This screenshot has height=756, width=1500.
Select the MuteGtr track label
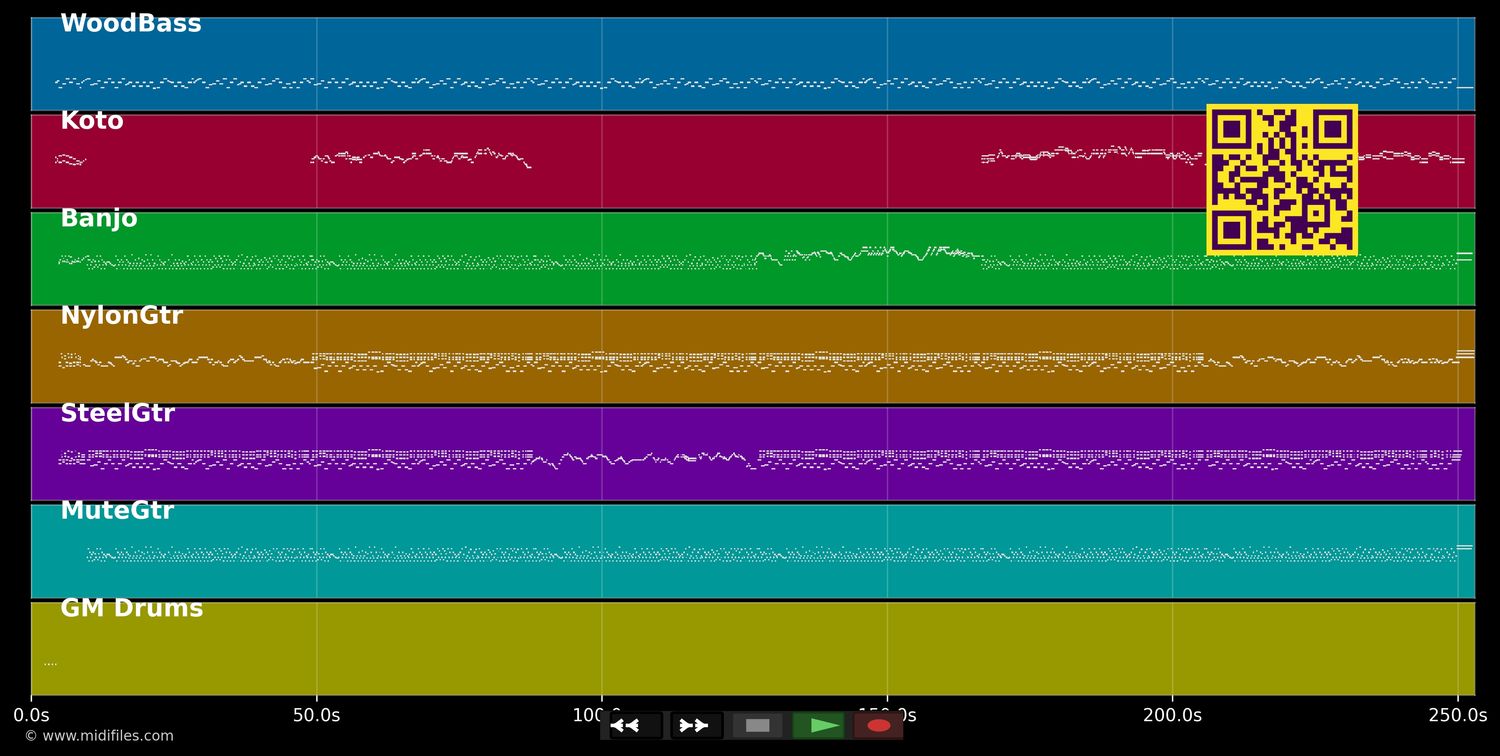point(117,511)
